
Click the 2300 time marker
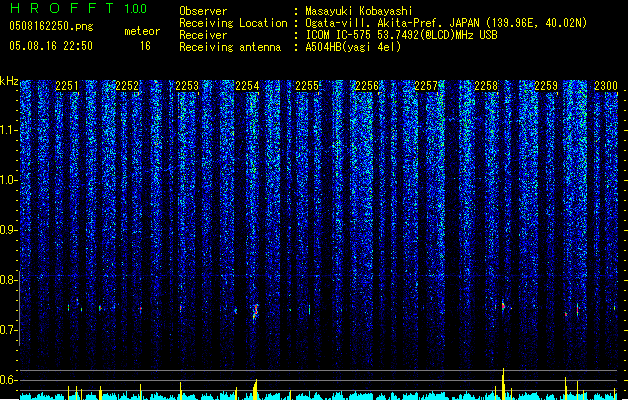[606, 86]
